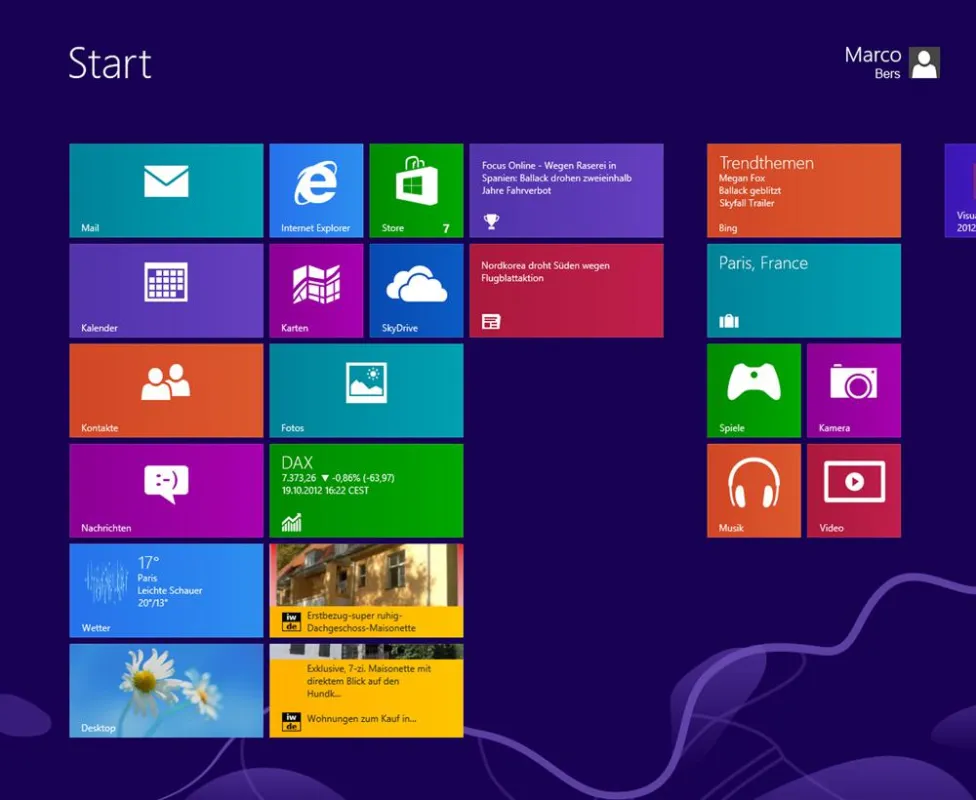Open the Video tile
The width and height of the screenshot is (976, 800).
(x=854, y=491)
